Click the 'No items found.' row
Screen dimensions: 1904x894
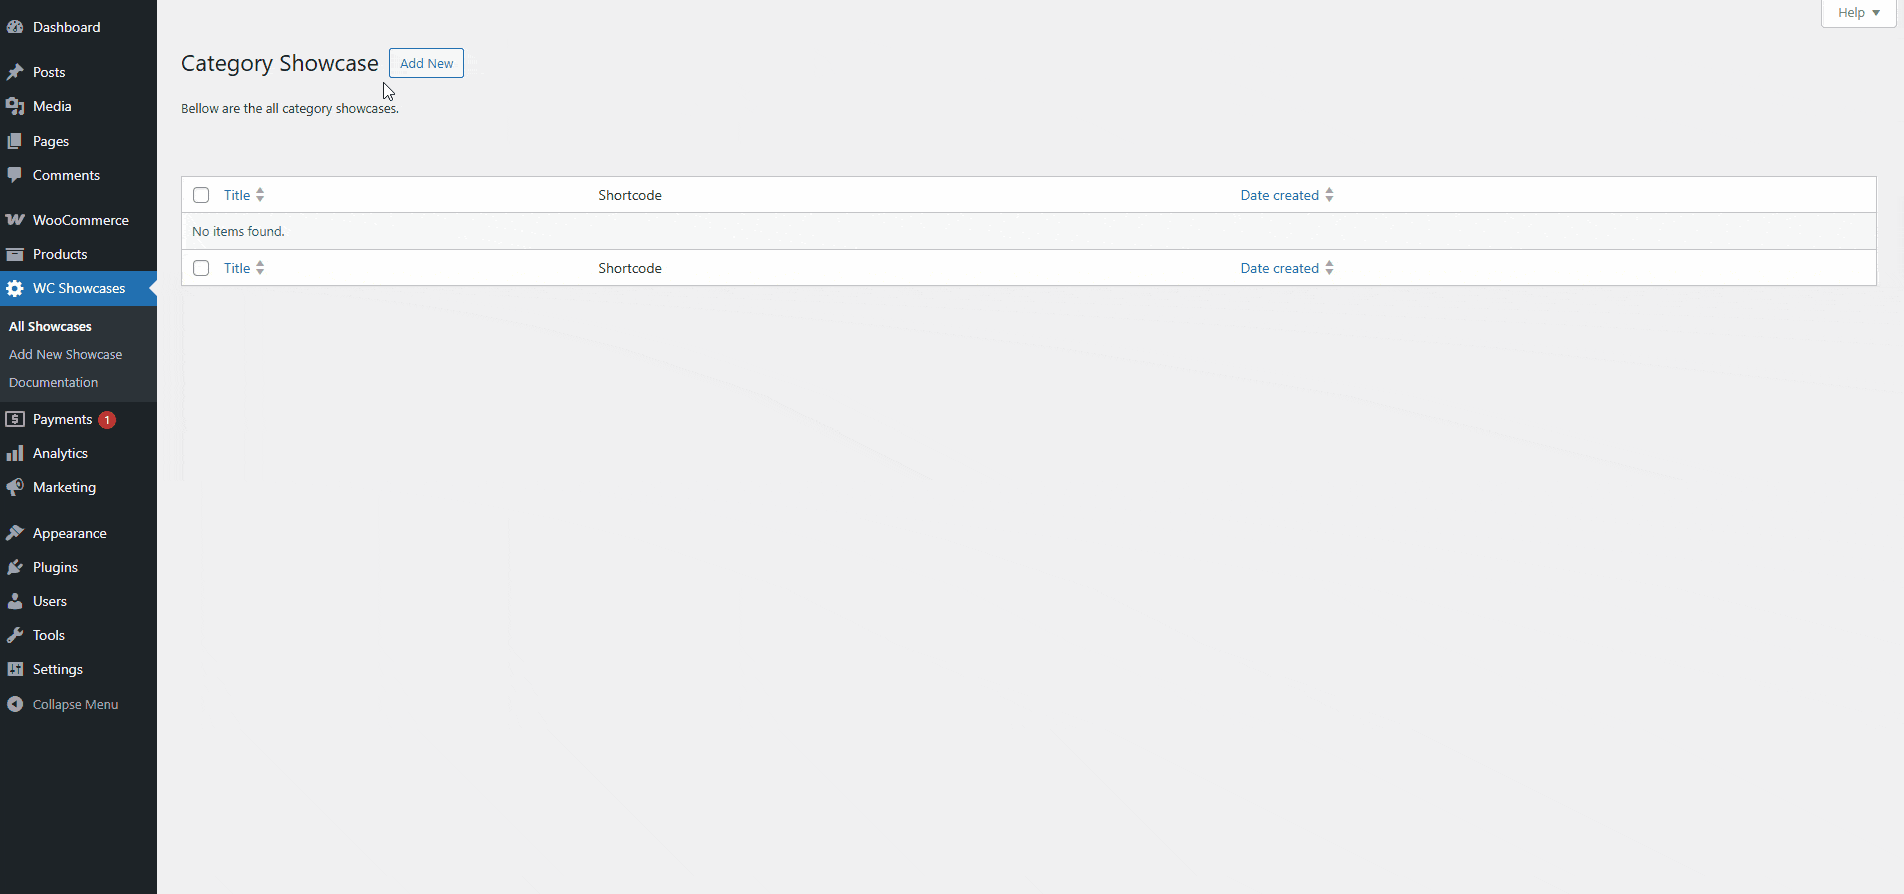(x=1028, y=231)
